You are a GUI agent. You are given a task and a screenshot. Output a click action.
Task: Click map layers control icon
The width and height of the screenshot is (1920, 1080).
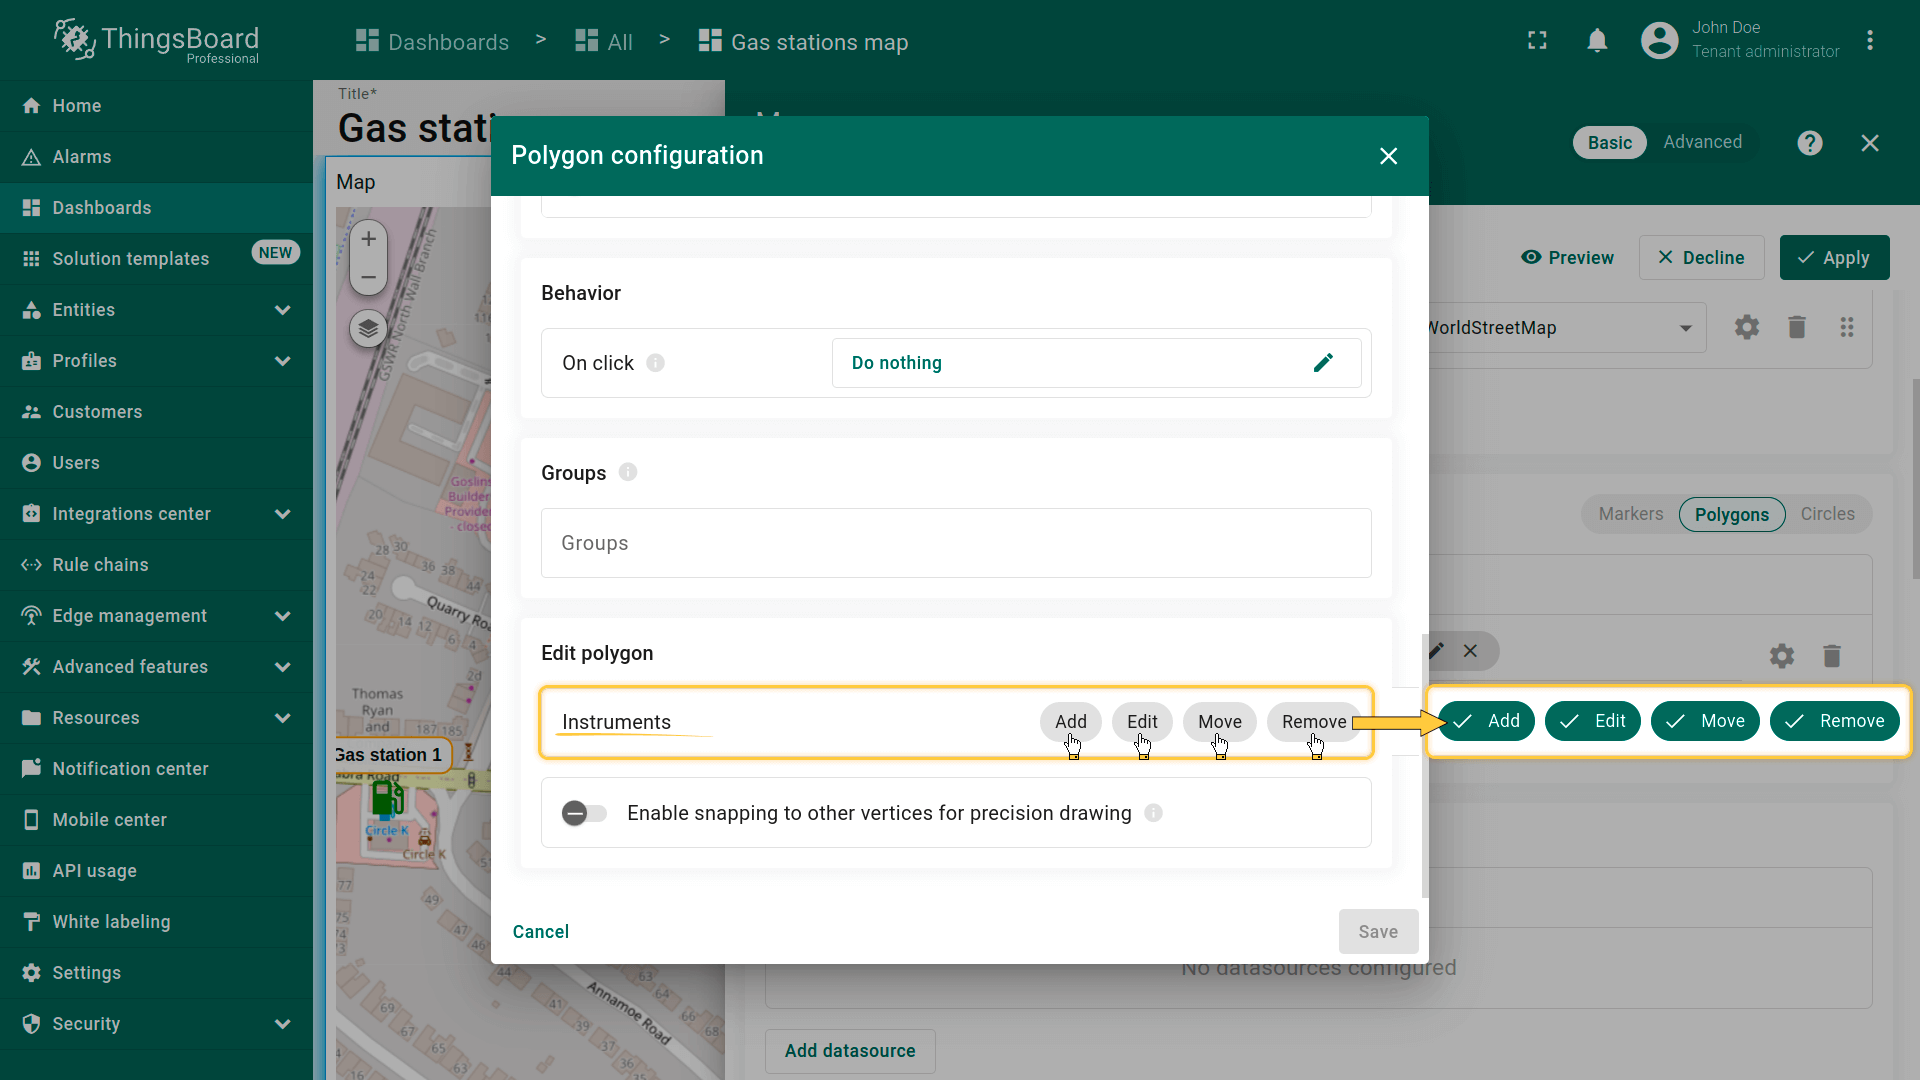(368, 328)
